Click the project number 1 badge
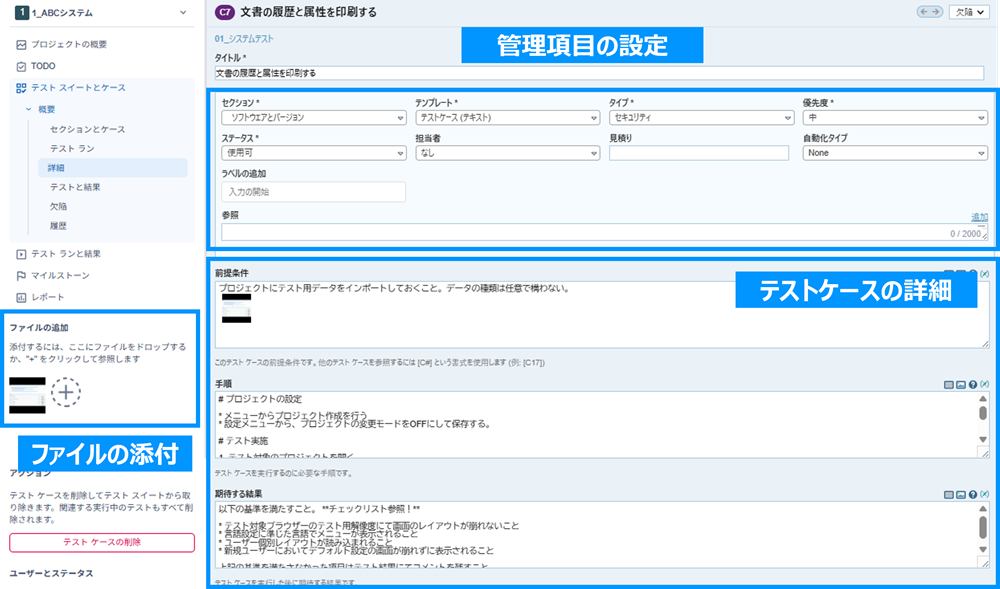The width and height of the screenshot is (1000, 589). pos(22,13)
